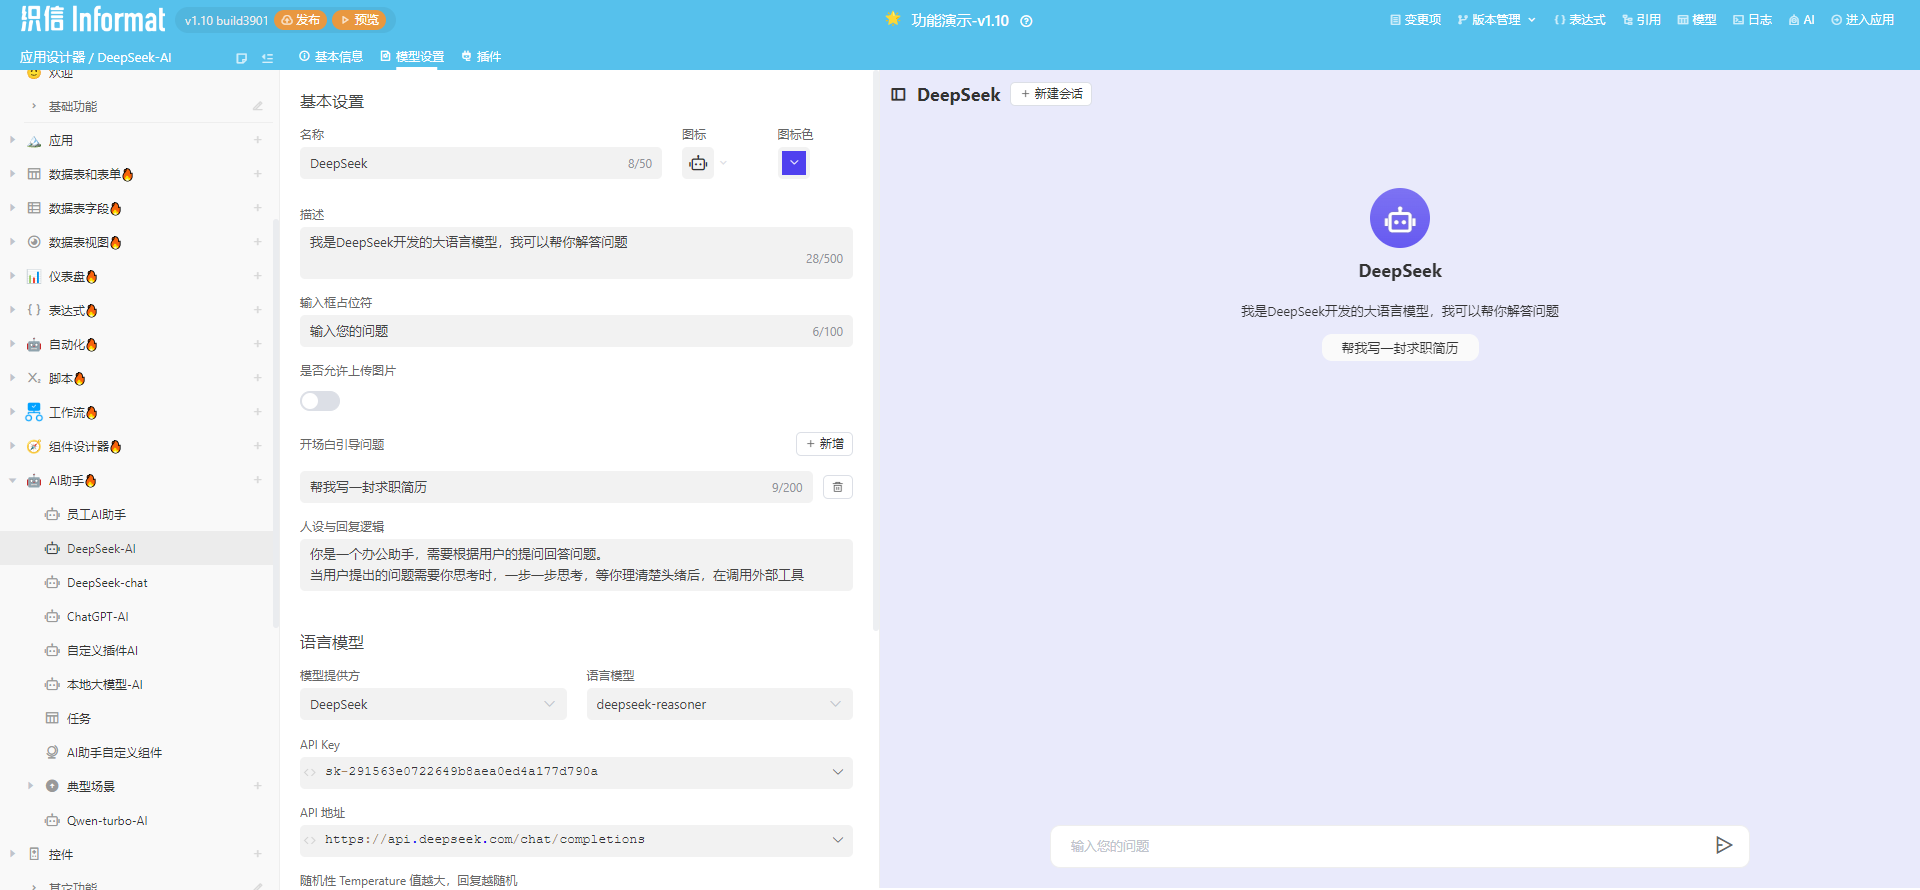Click the 名称 input containing DeepSeek
The height and width of the screenshot is (890, 1920).
pyautogui.click(x=481, y=164)
